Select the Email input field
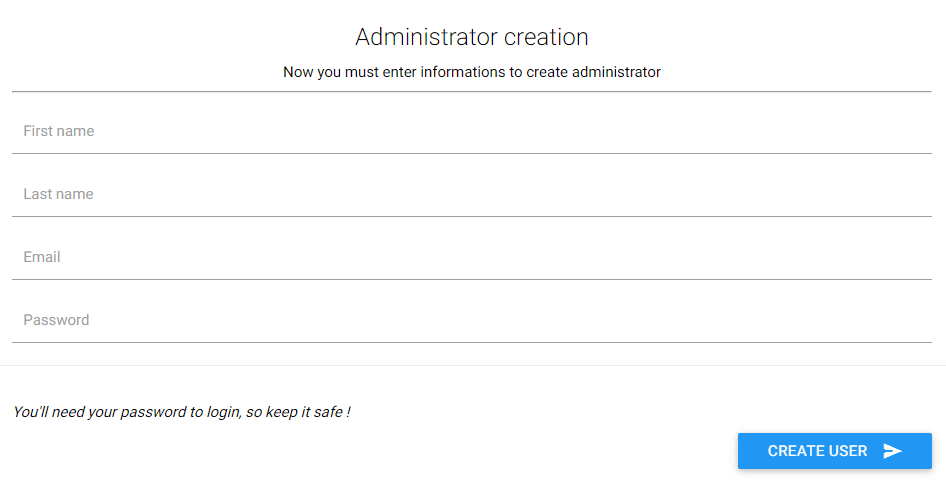 pyautogui.click(x=472, y=257)
